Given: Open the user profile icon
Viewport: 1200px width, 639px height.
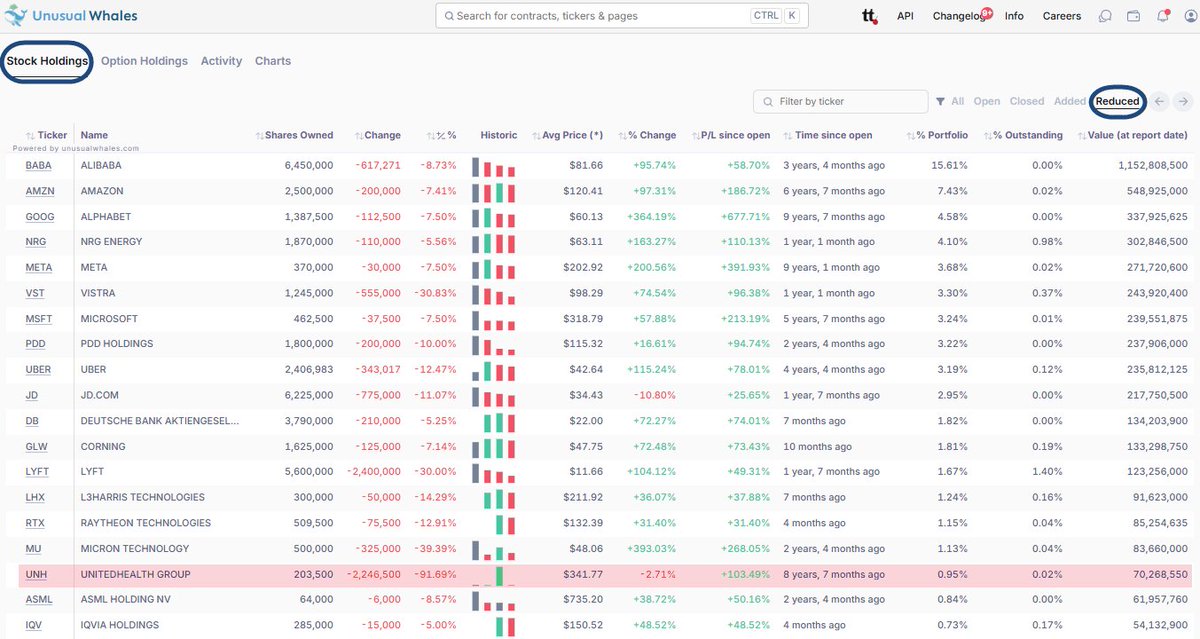Looking at the screenshot, I should (1189, 16).
